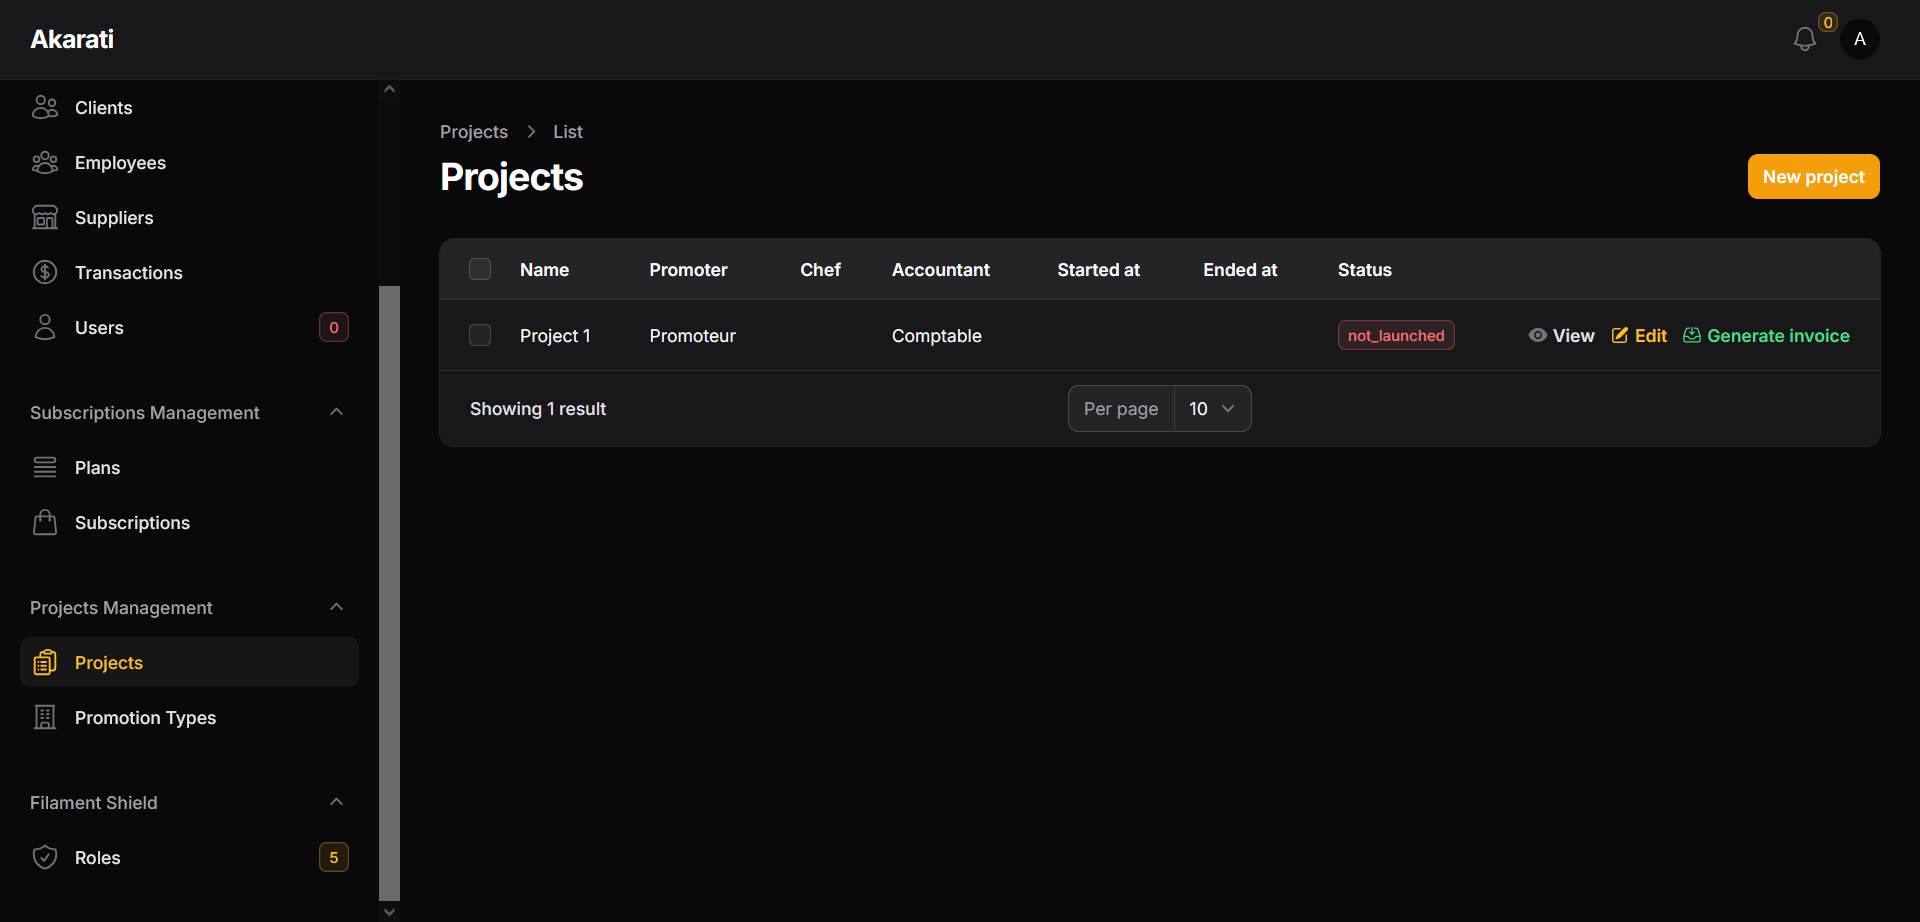View Project 1 via the eye link
The width and height of the screenshot is (1920, 922).
pos(1561,336)
